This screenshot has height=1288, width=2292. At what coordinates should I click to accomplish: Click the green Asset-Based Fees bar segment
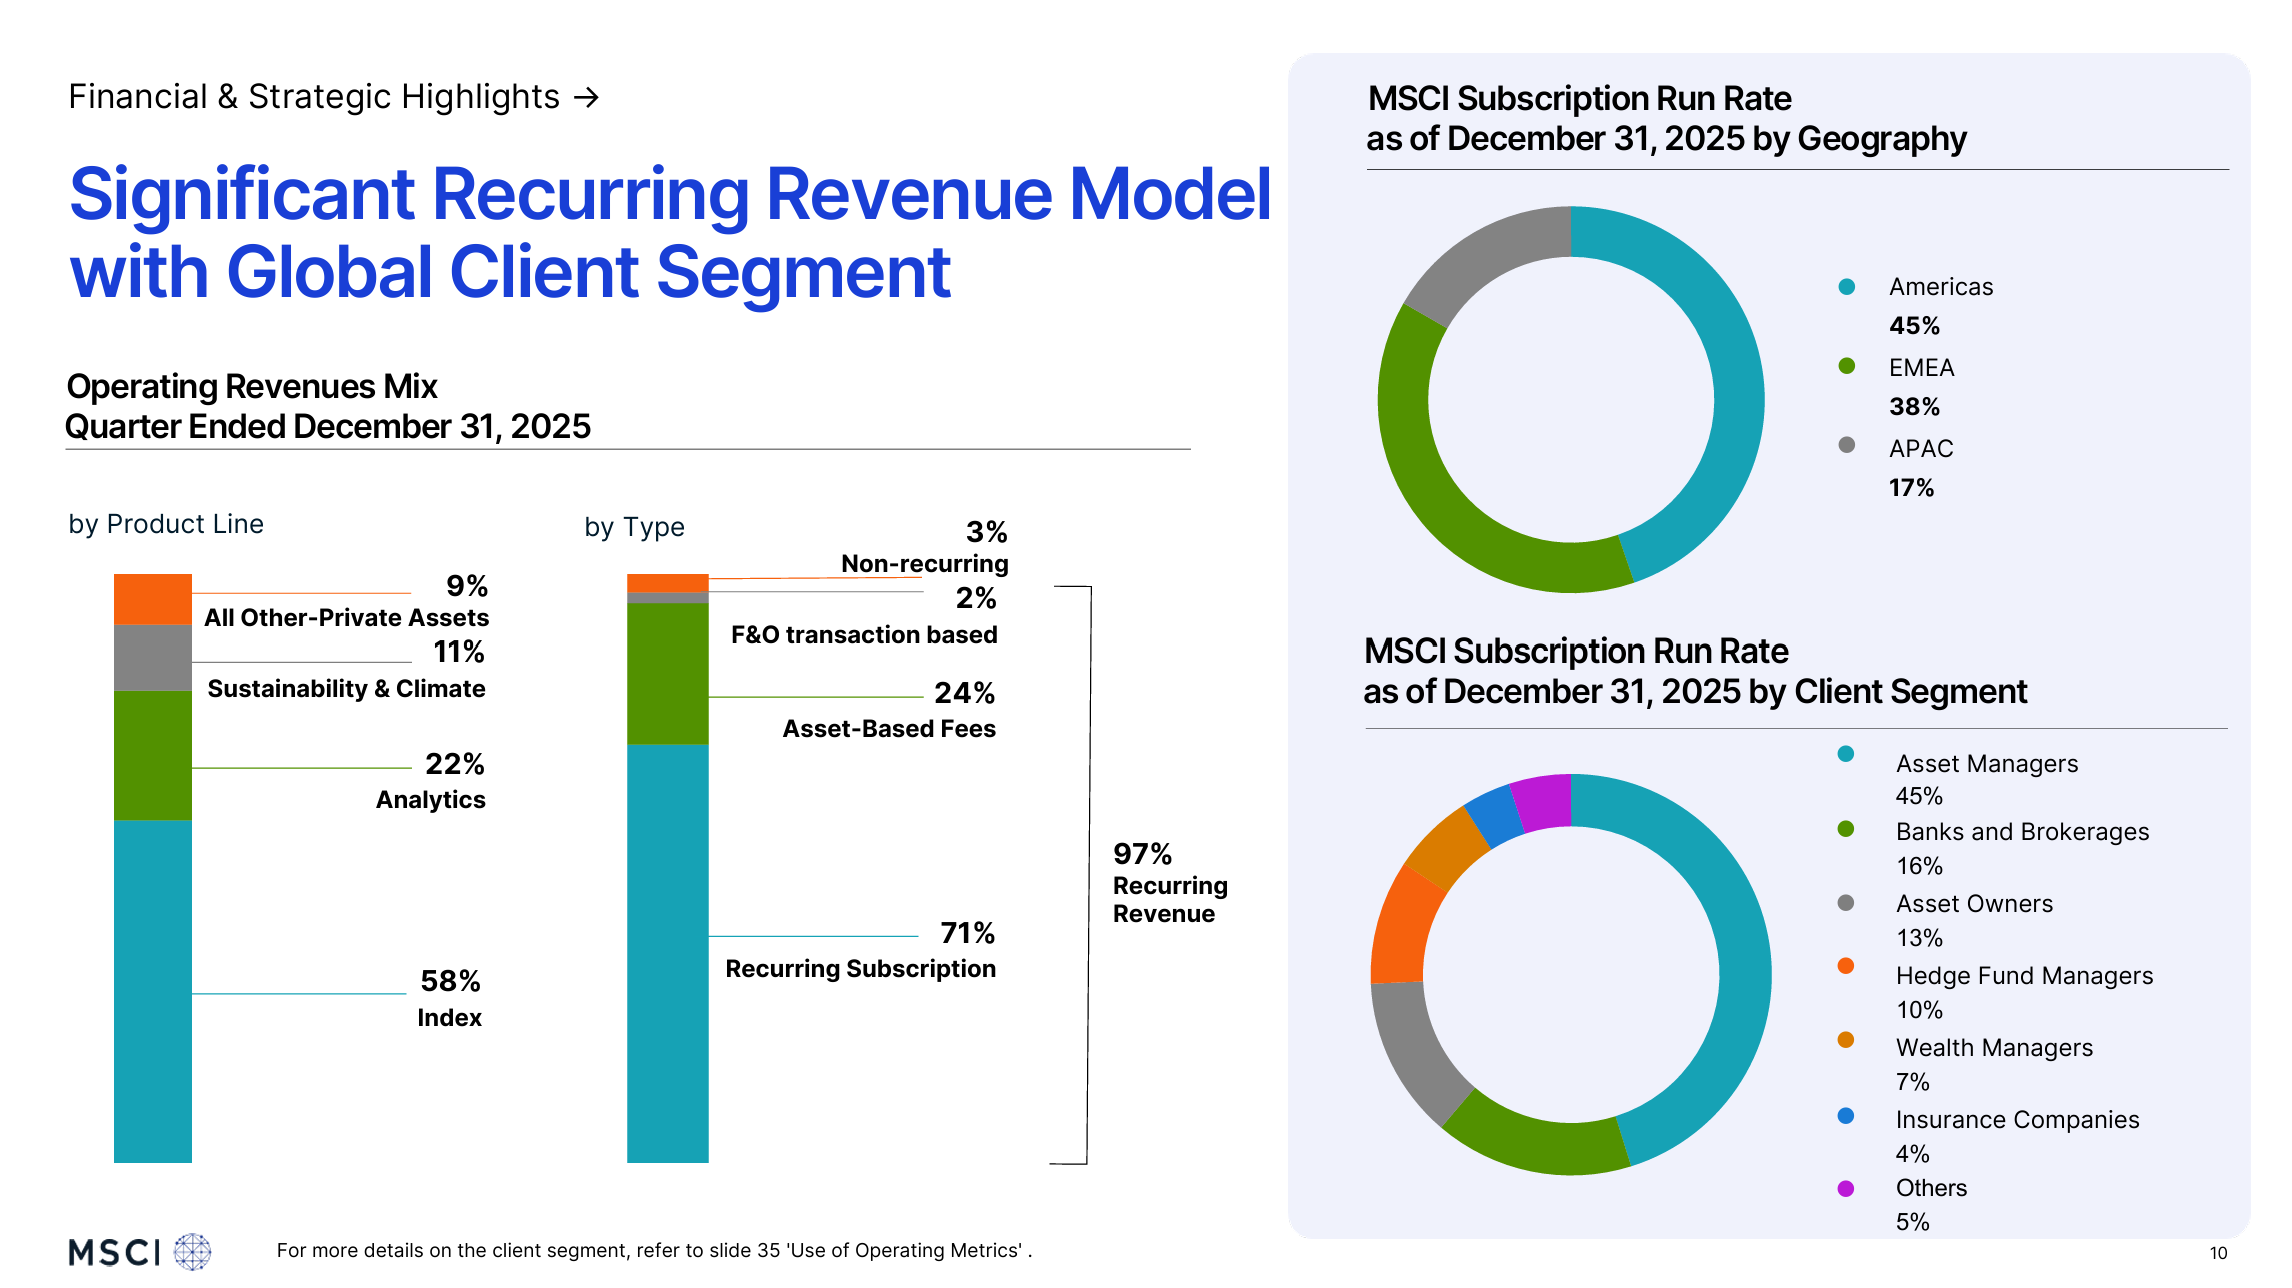pyautogui.click(x=667, y=673)
